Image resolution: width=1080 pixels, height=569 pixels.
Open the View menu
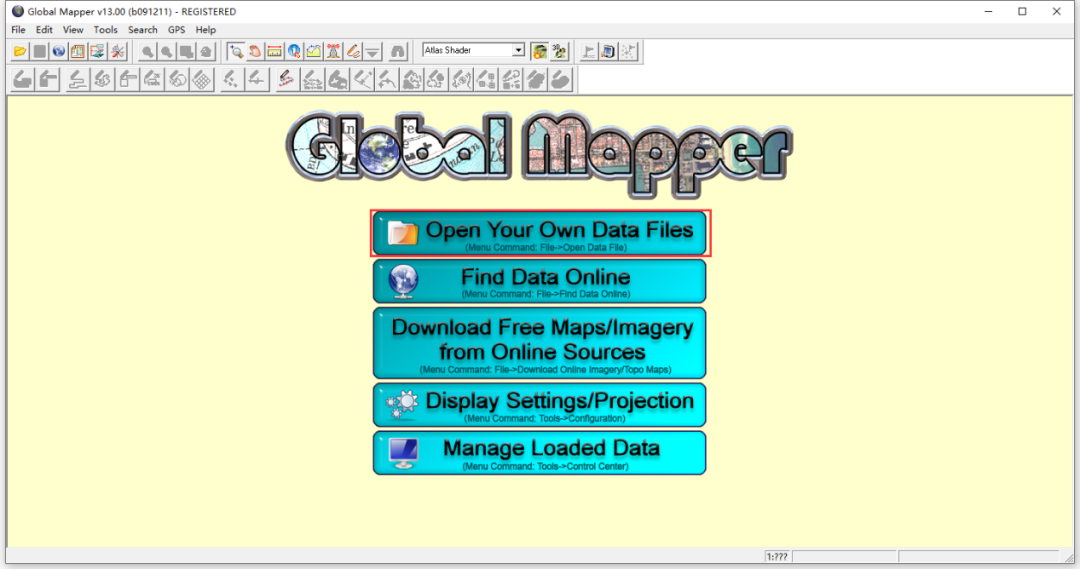coord(73,30)
